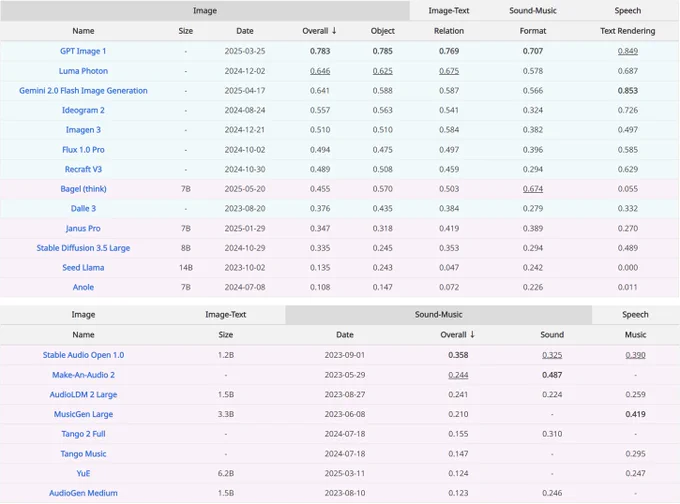680x504 pixels.
Task: Sort by Music column header
Action: 635,335
